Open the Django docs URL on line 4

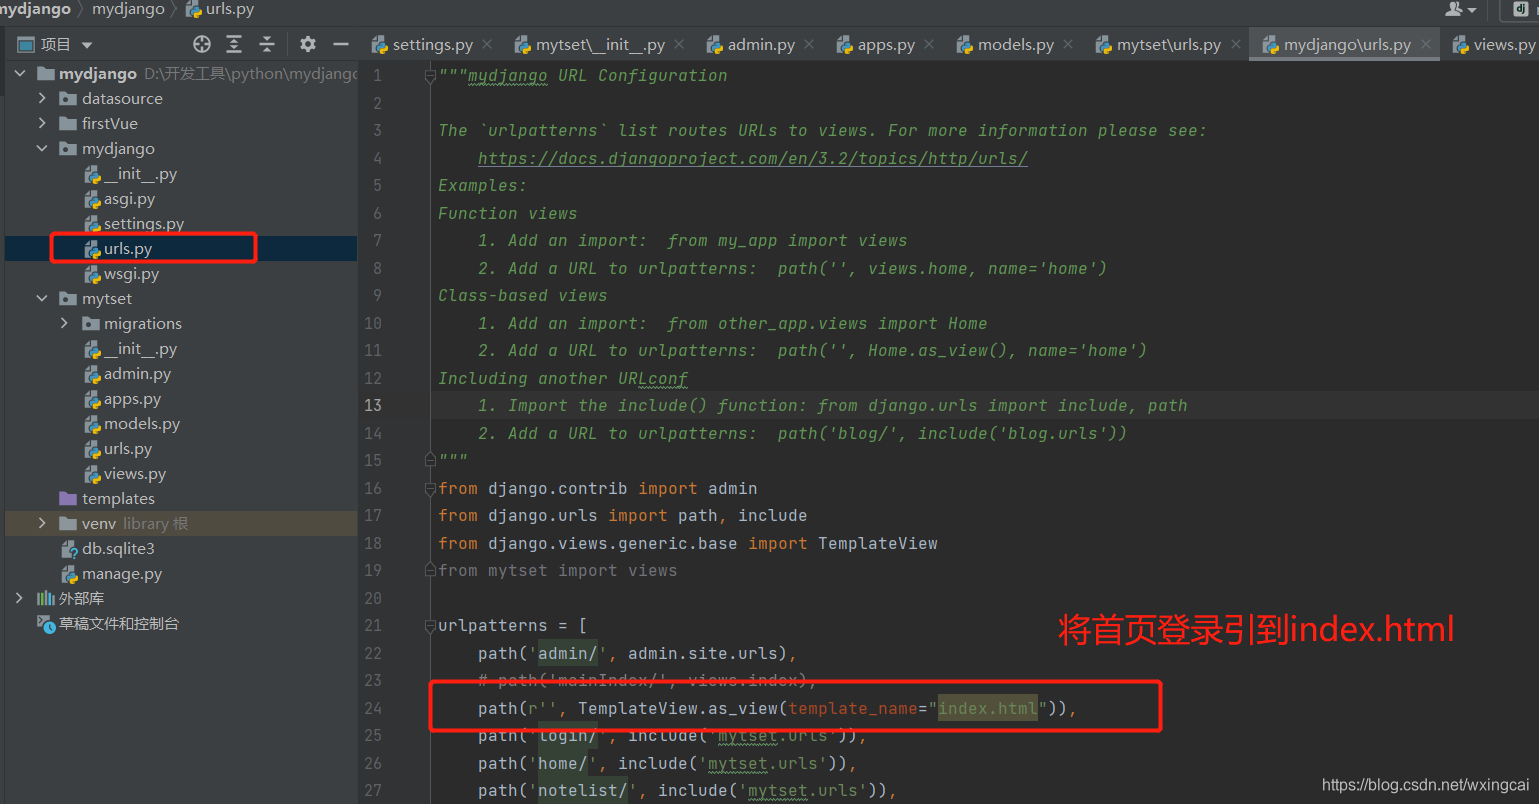click(x=753, y=158)
